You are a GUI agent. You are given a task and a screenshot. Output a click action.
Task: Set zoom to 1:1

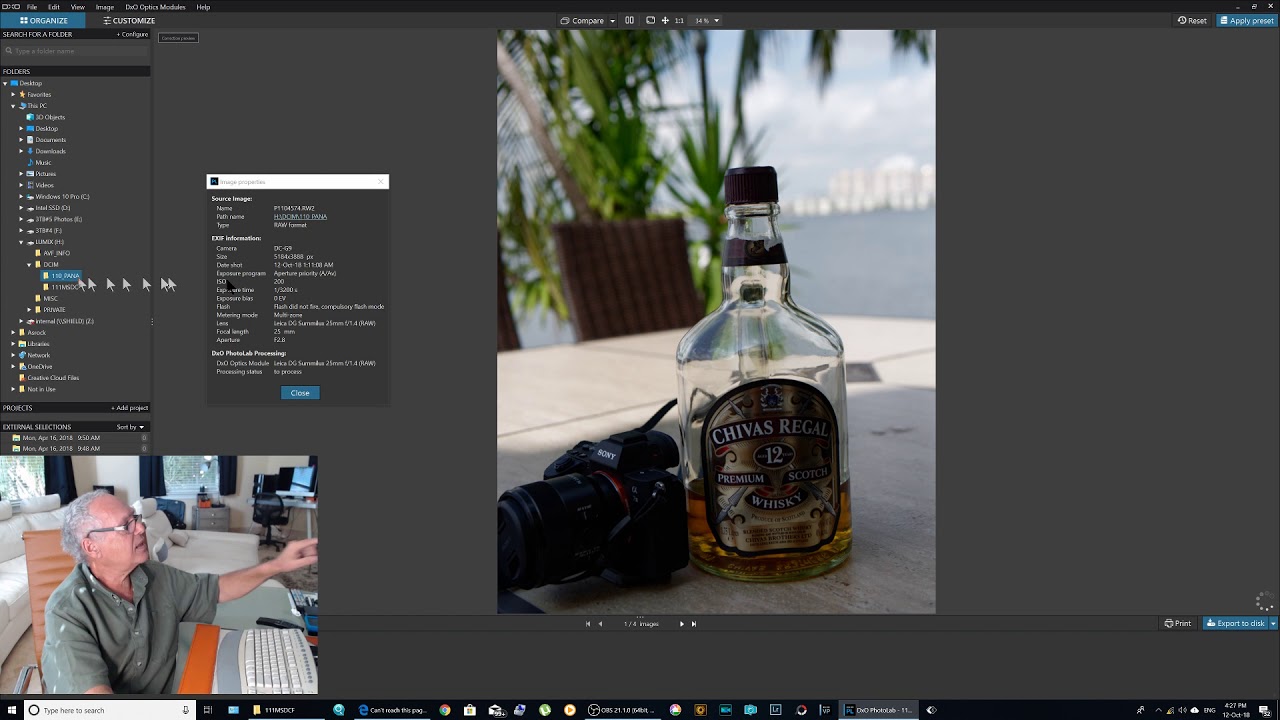[679, 20]
